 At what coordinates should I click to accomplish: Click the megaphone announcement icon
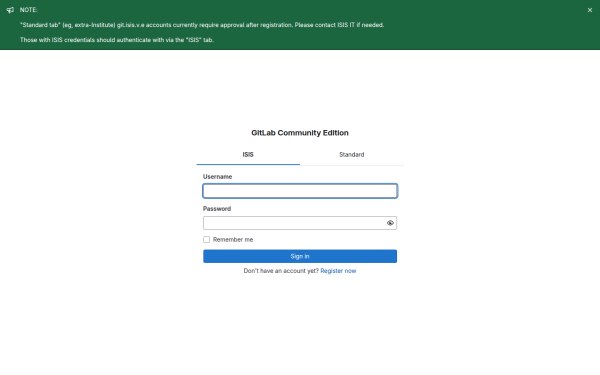point(10,10)
